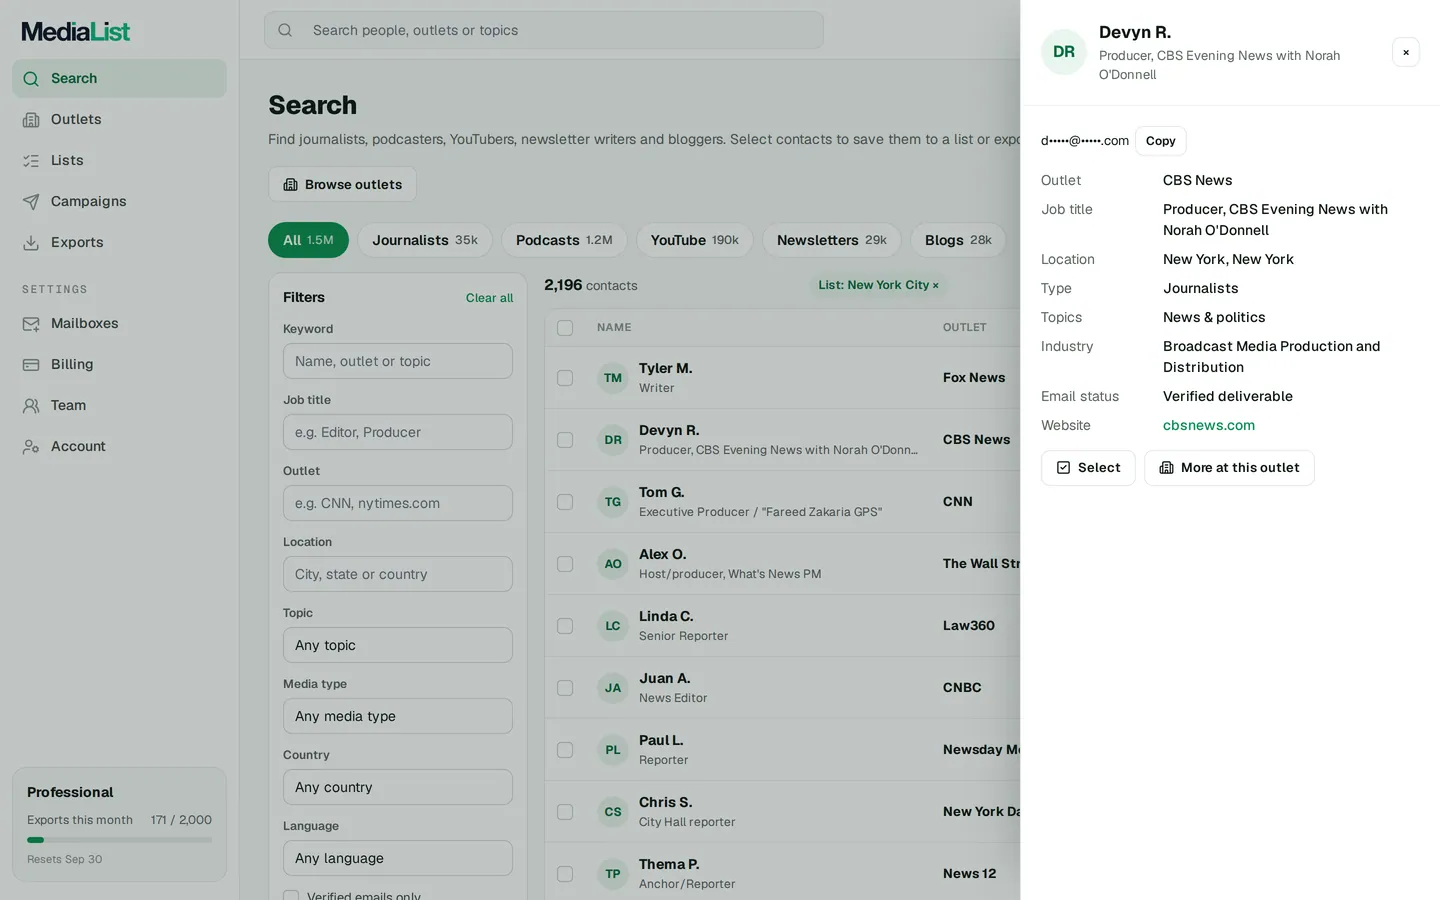Click the MediaList logo
This screenshot has height=900, width=1440.
click(76, 31)
